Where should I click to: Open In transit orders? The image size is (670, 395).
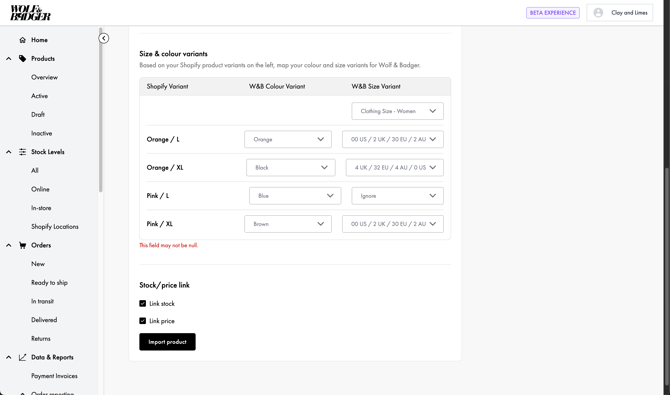42,301
